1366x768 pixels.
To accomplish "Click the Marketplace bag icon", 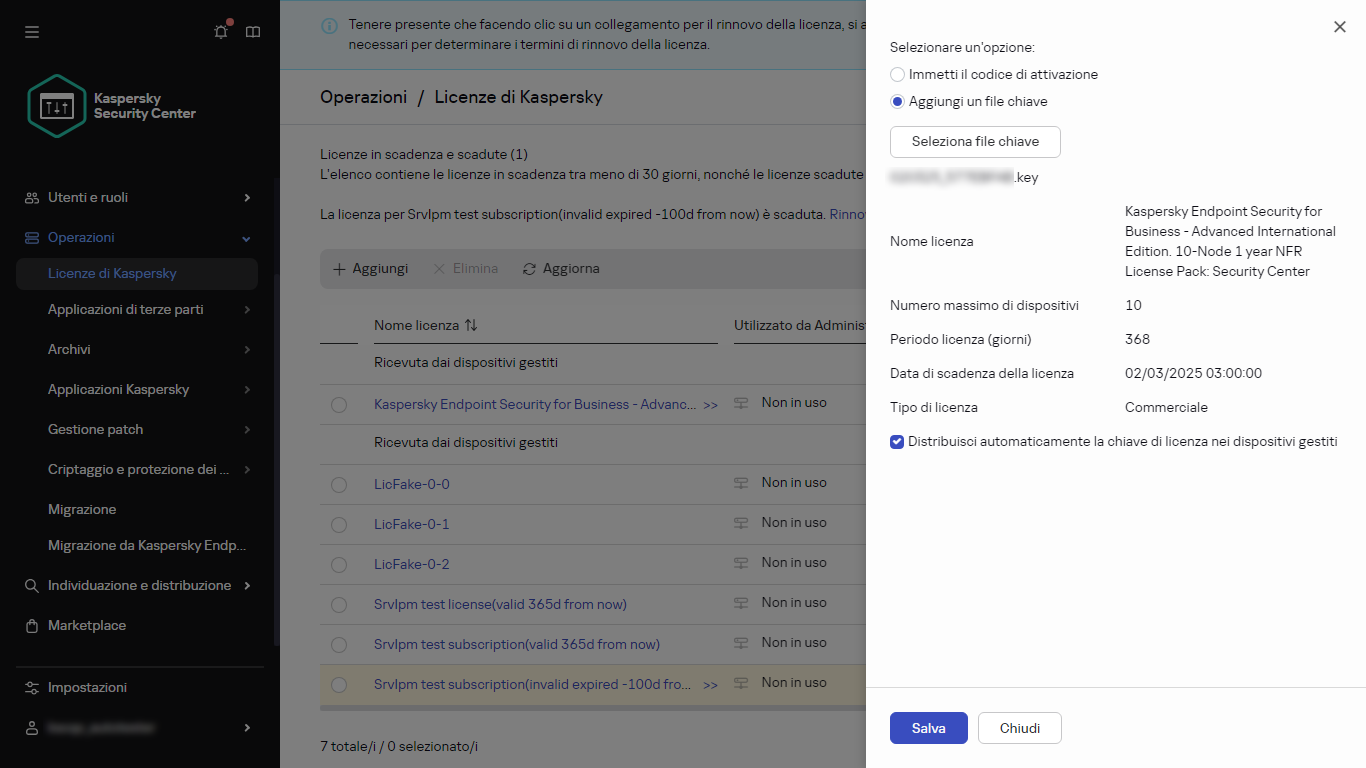I will tap(32, 626).
